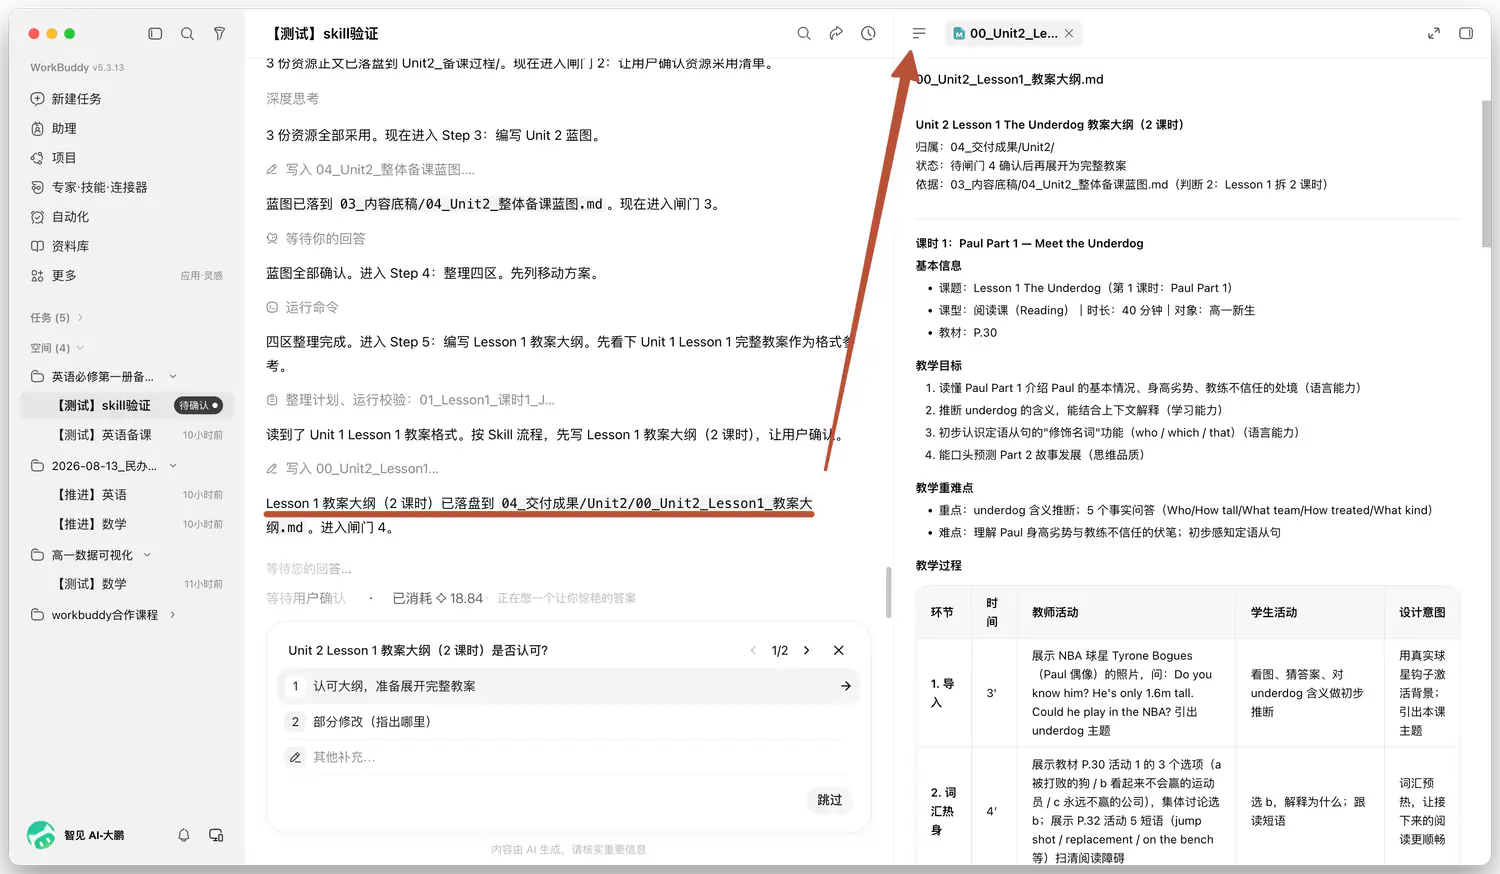Screen dimensions: 1500x874
Task: Open conversation history clock icon
Action: 868,34
